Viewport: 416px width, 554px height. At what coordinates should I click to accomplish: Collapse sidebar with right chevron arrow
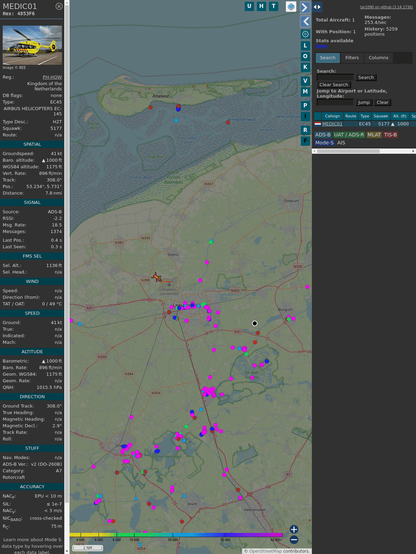click(305, 7)
